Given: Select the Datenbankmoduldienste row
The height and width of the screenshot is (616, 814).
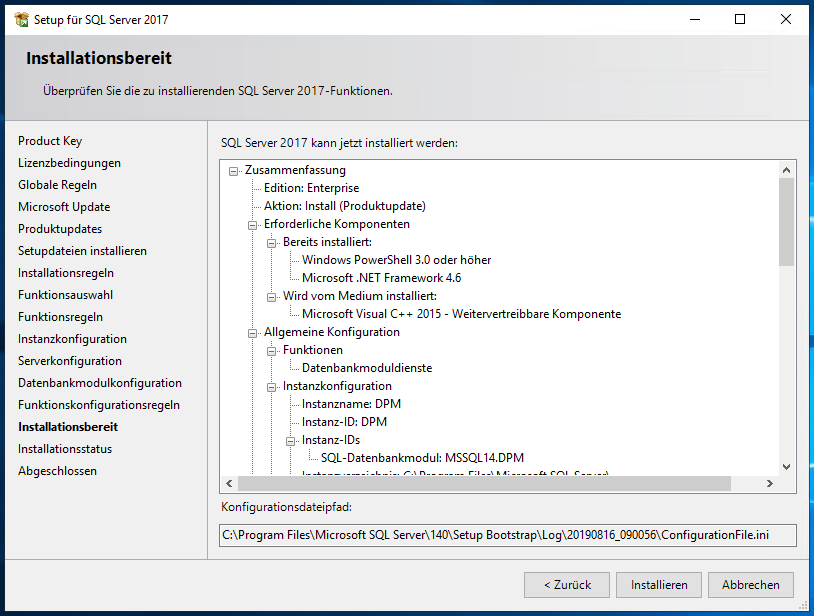Looking at the screenshot, I should [x=367, y=368].
